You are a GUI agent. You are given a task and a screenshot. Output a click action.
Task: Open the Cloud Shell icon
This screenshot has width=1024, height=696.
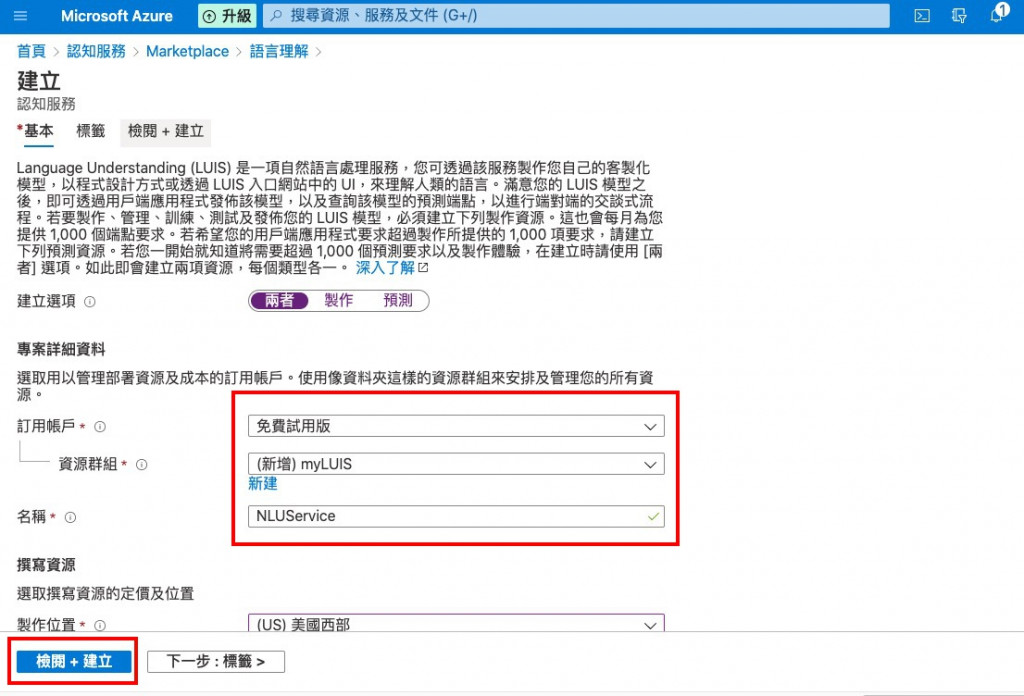tap(921, 16)
